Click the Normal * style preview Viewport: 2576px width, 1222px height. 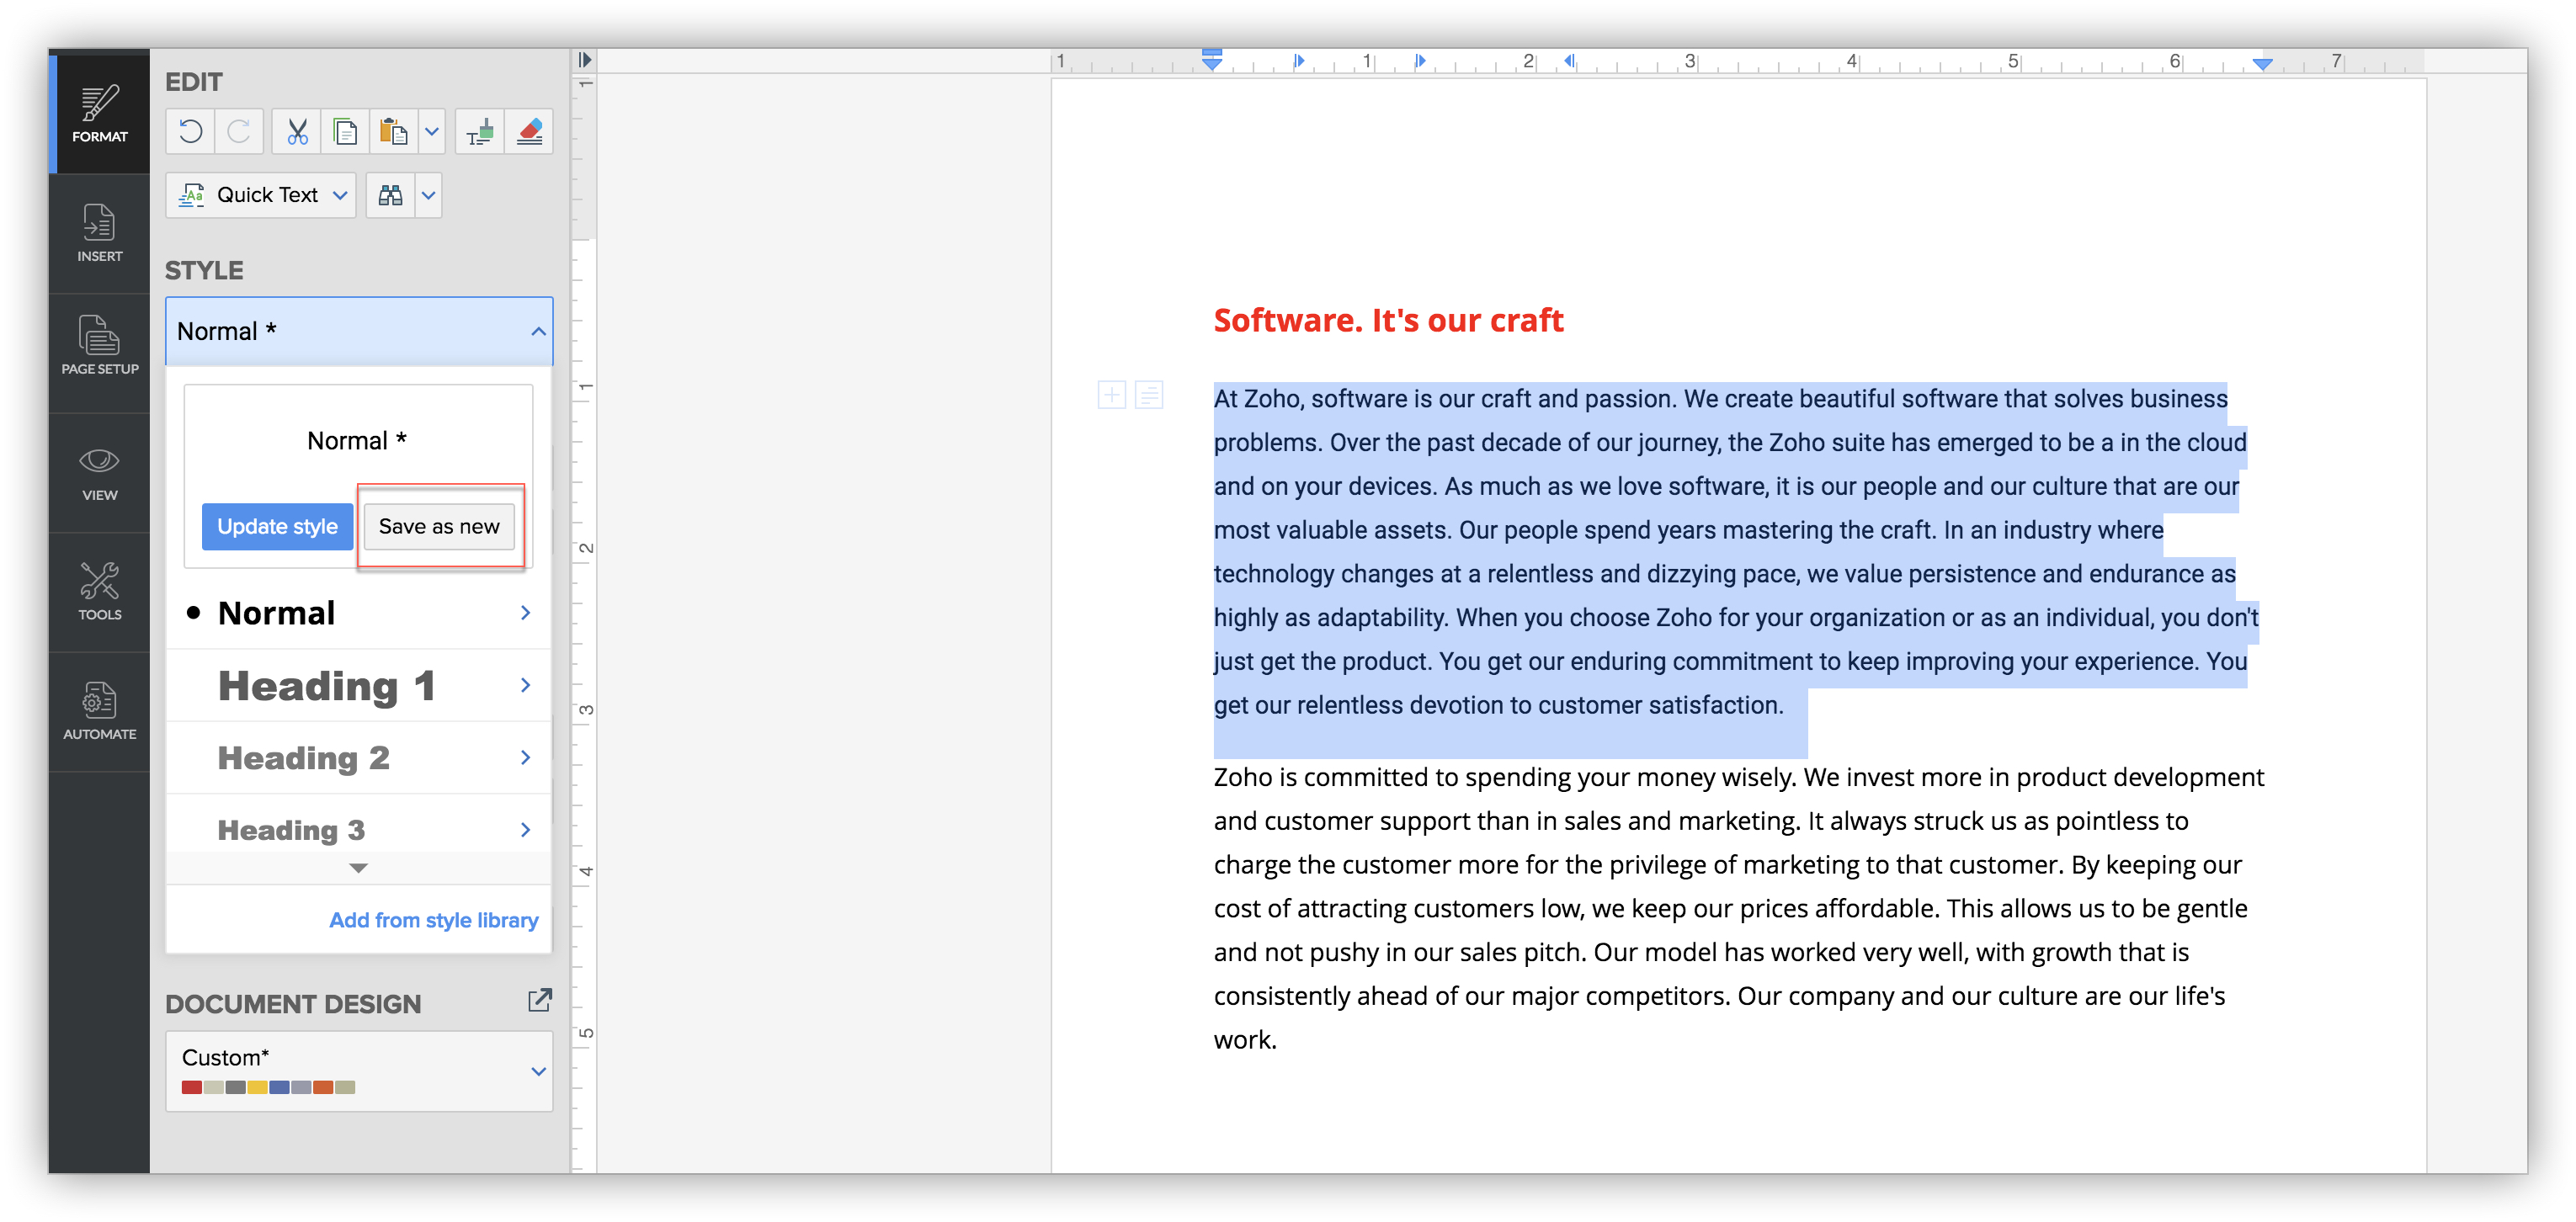(x=356, y=441)
